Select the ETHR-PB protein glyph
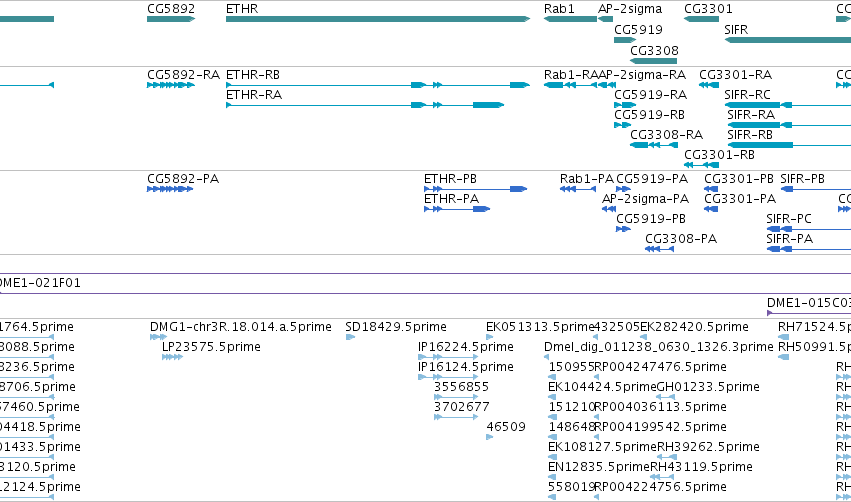Screen dimensions: 851x502 tap(475, 189)
